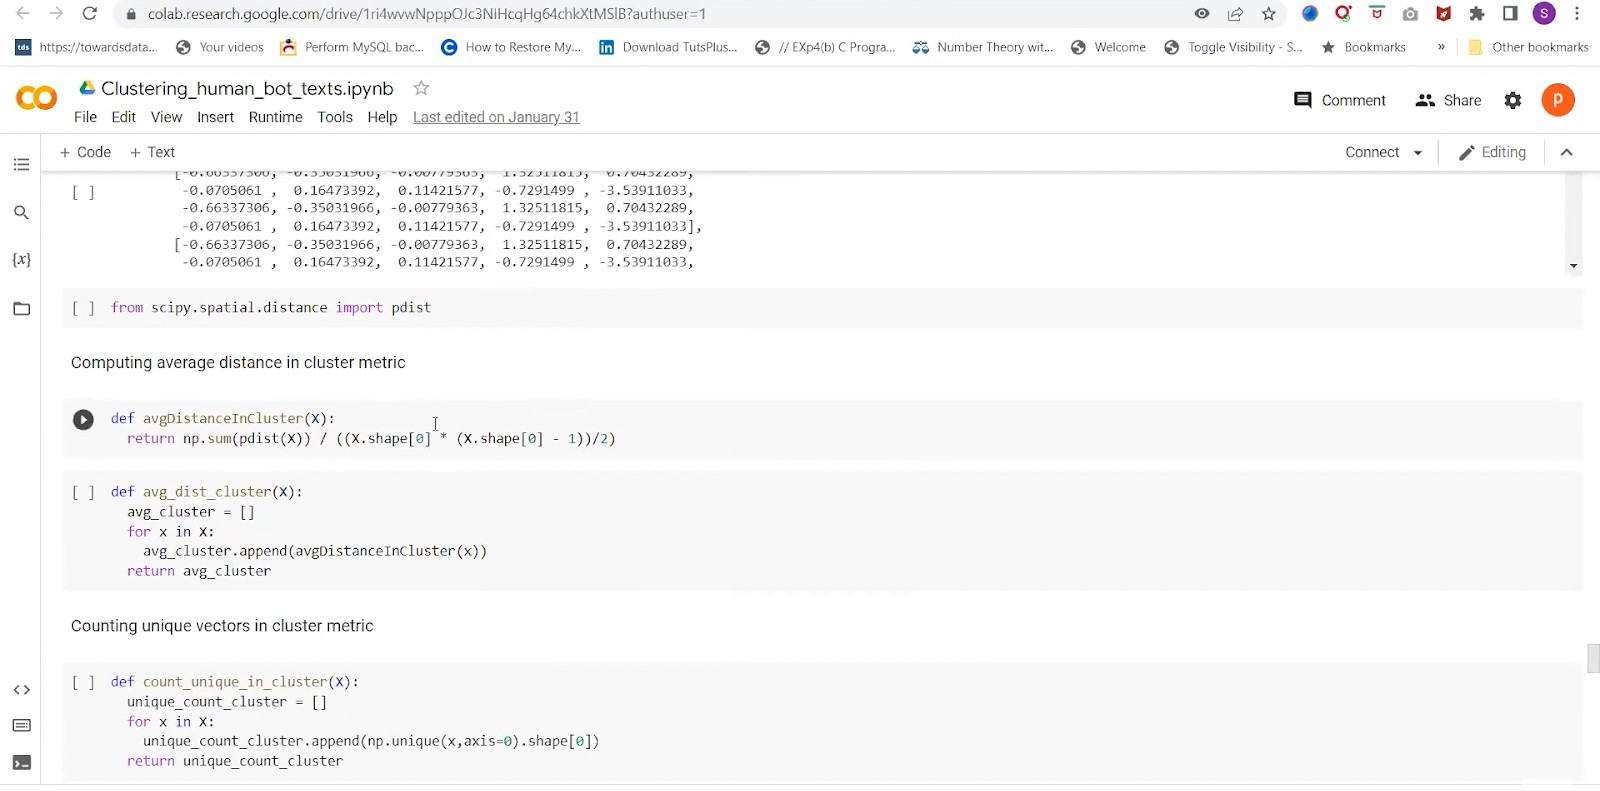Open Code snippets panel icon
This screenshot has width=1600, height=791.
[x=21, y=690]
